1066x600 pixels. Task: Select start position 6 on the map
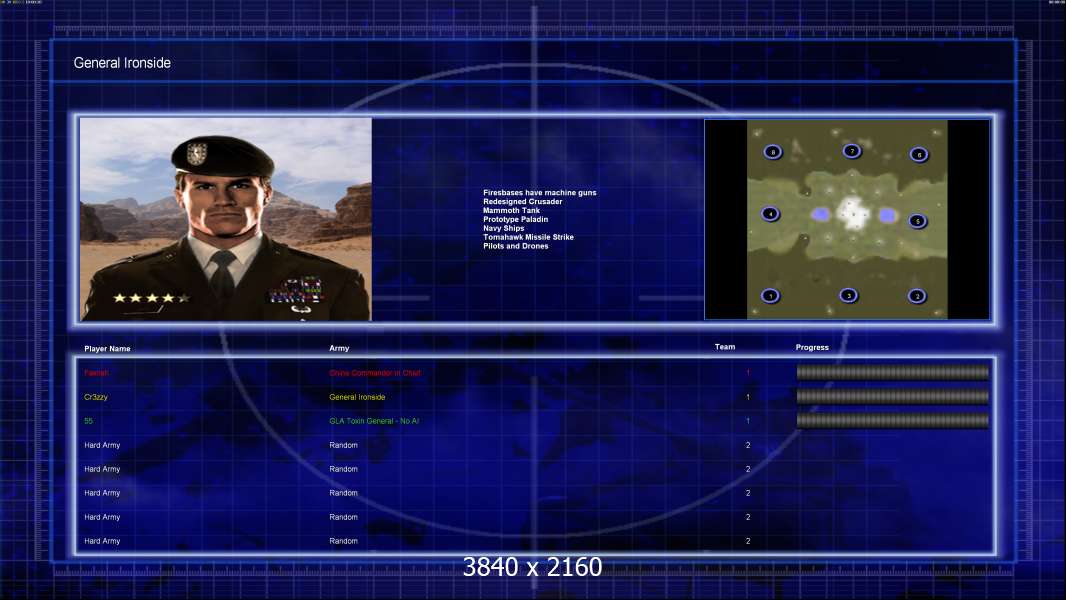919,154
